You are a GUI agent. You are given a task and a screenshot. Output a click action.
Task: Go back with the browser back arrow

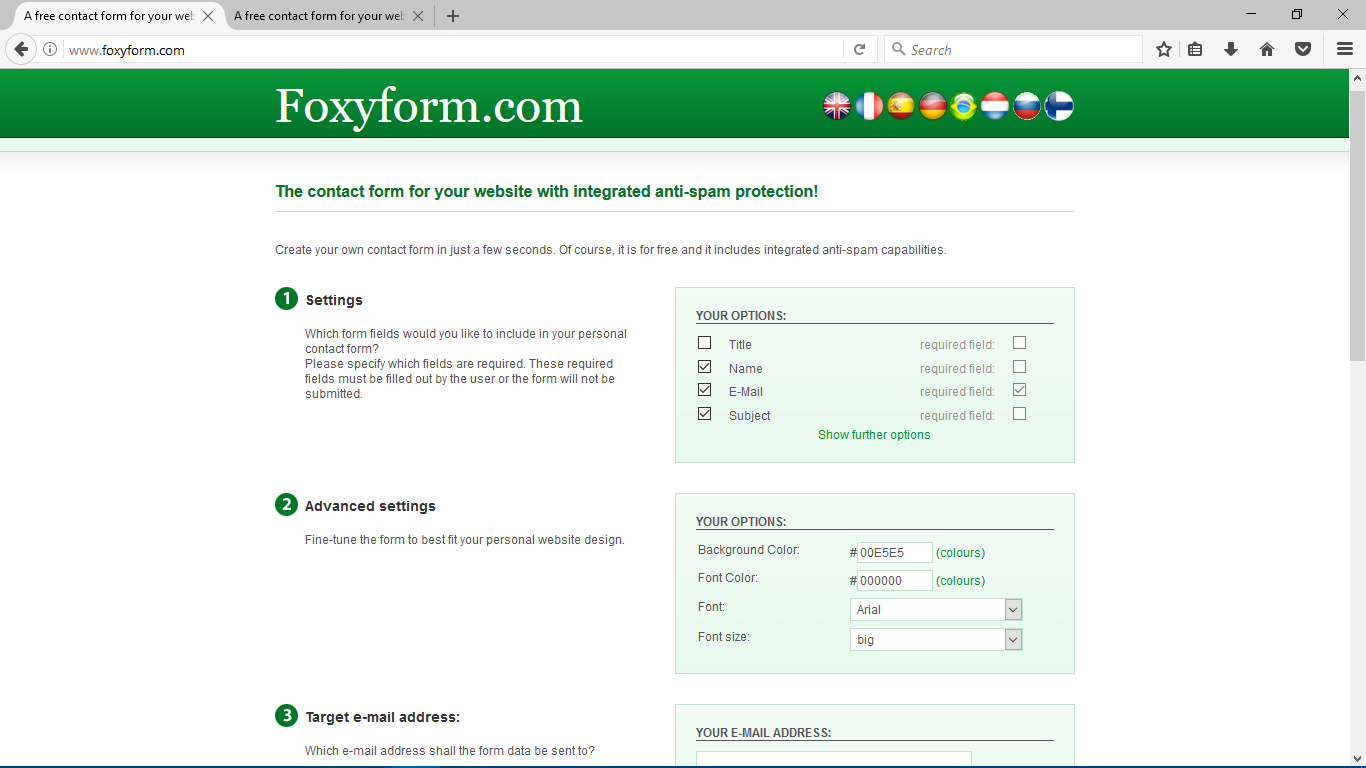tap(21, 49)
